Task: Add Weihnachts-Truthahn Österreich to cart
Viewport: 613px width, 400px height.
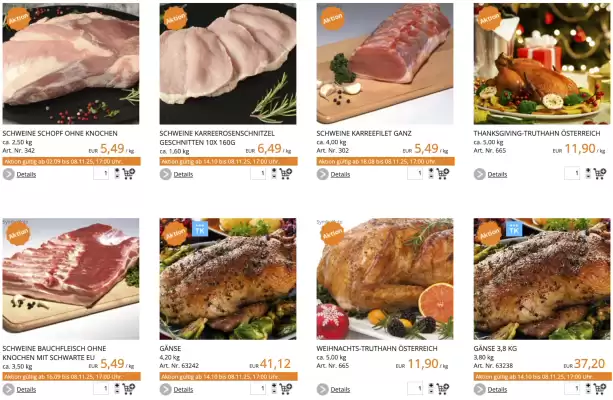Action: click(443, 389)
